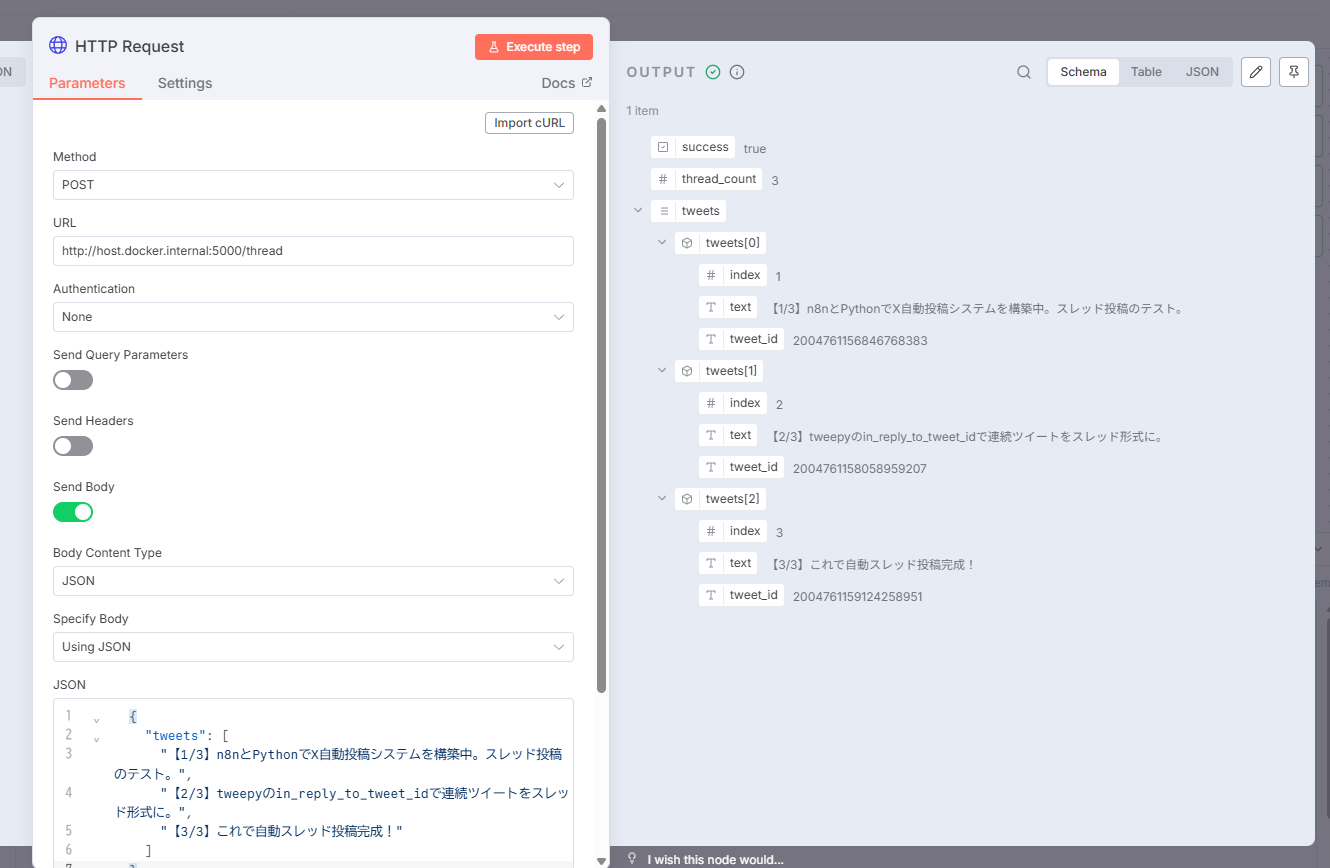Turn on the Send Headers toggle
Screen dimensions: 1330x868
(x=73, y=446)
